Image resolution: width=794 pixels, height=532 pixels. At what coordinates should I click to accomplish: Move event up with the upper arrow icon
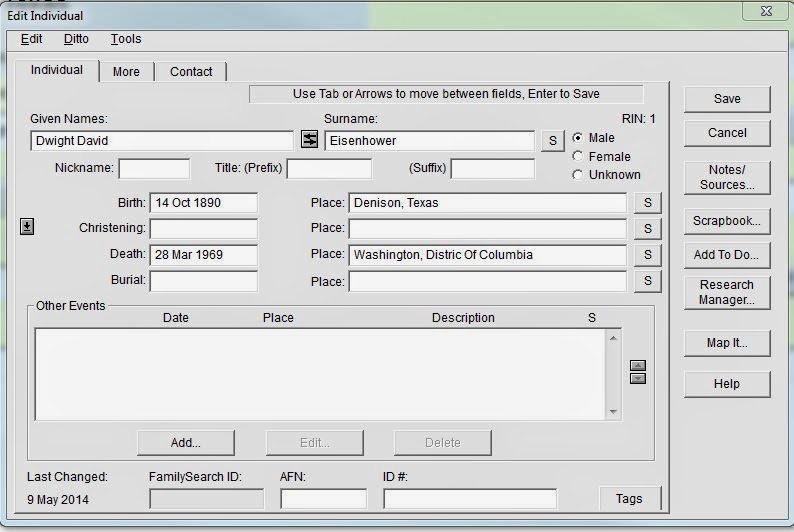tap(638, 365)
